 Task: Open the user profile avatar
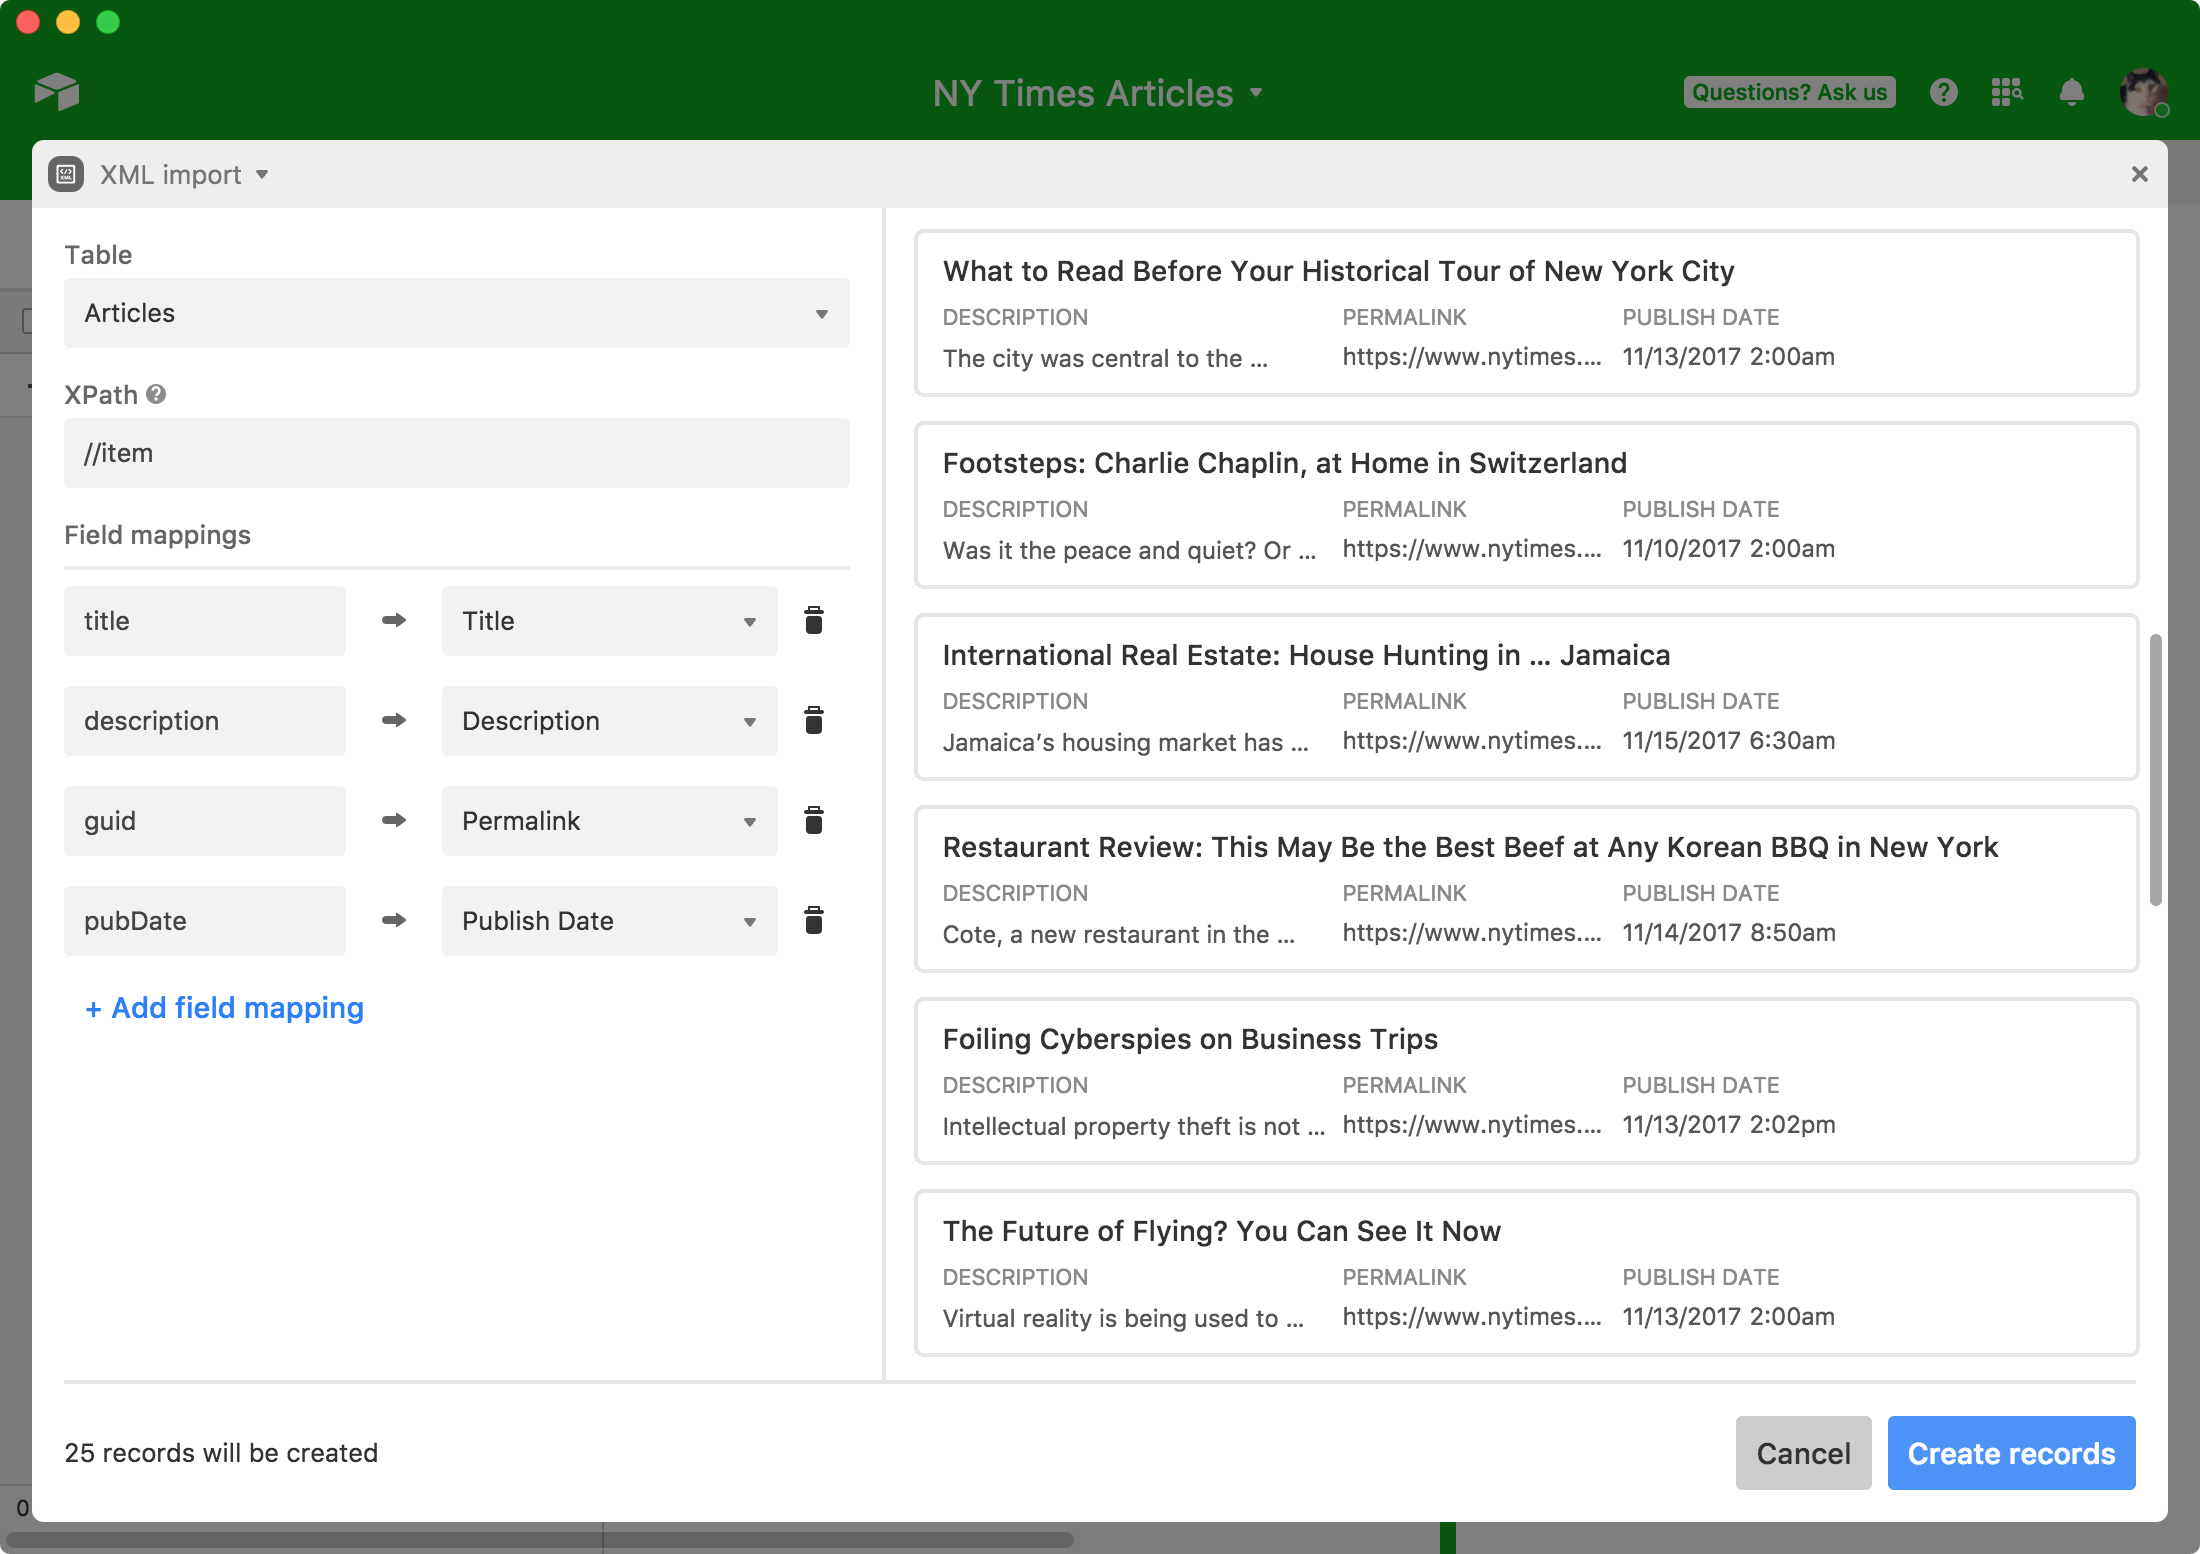(2144, 93)
